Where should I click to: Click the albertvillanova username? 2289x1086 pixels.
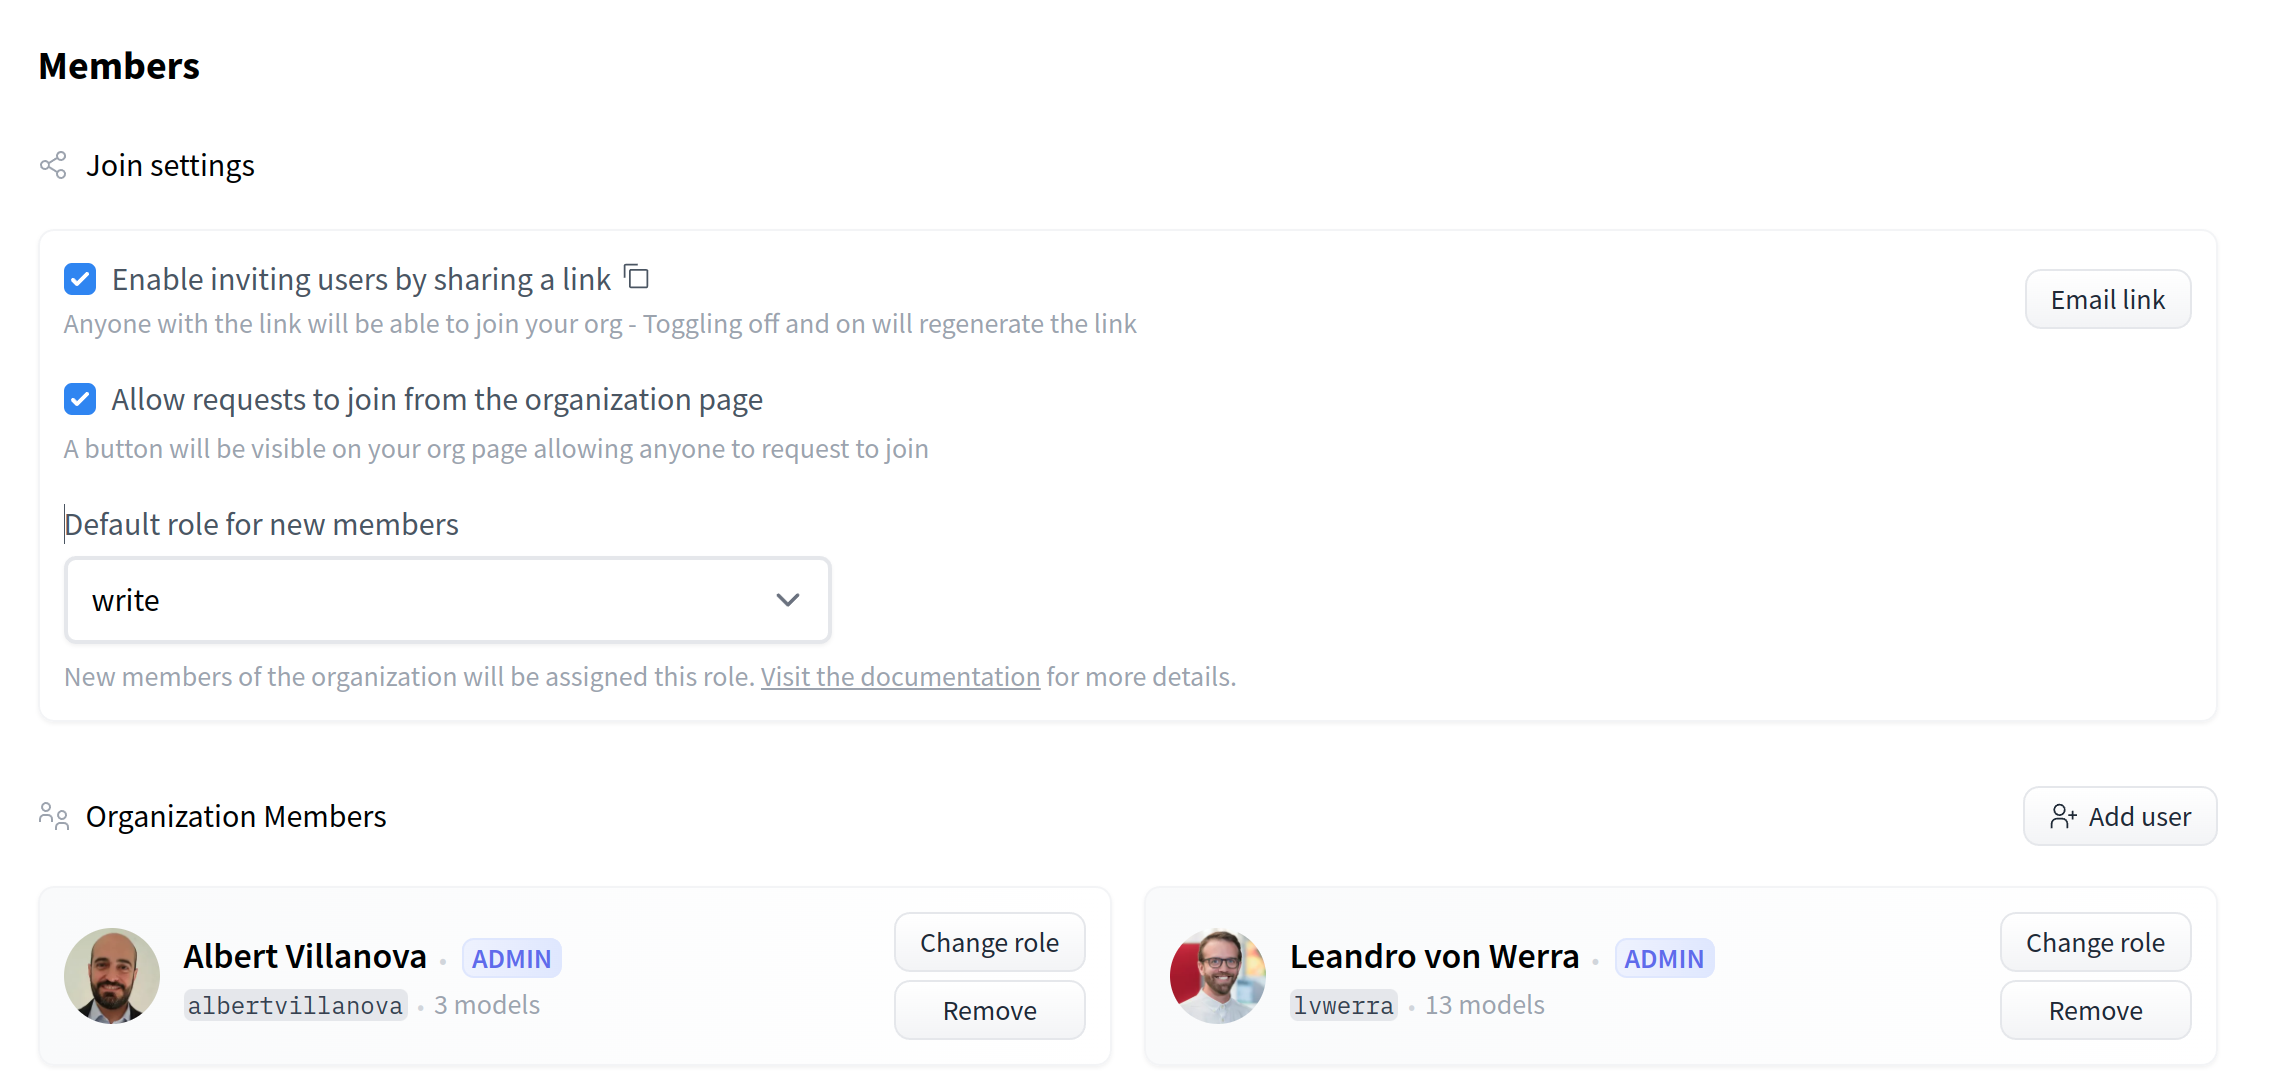click(x=294, y=1005)
